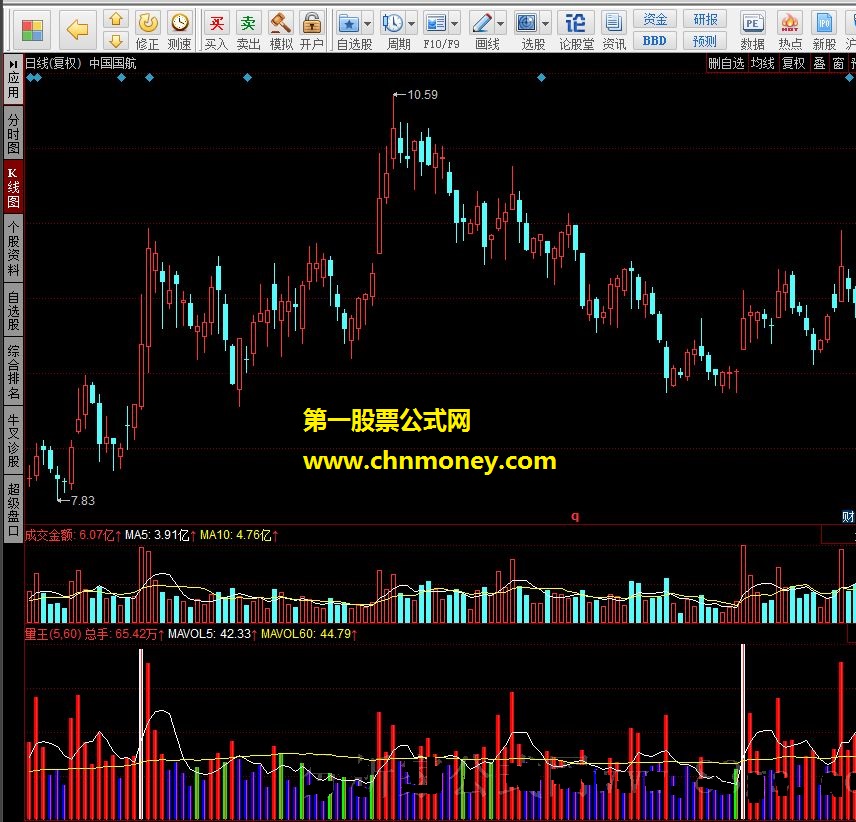
Task: Open the 个股资料 stock info tab
Action: tap(13, 248)
